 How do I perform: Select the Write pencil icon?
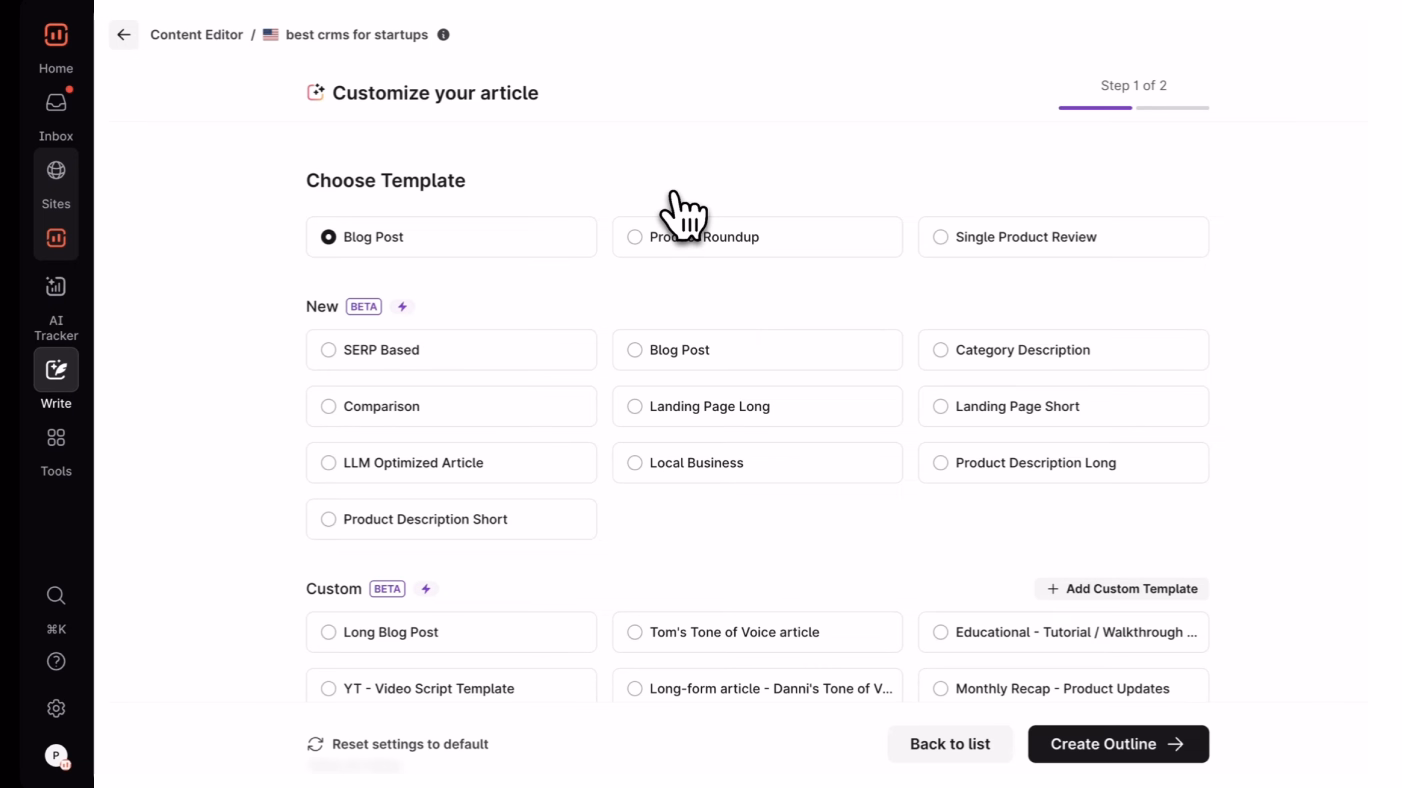(x=56, y=370)
